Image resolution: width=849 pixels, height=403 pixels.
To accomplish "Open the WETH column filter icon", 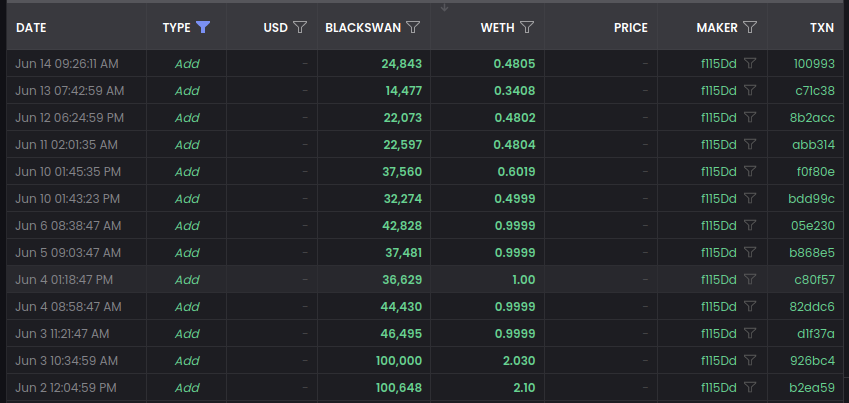I will click(x=527, y=28).
